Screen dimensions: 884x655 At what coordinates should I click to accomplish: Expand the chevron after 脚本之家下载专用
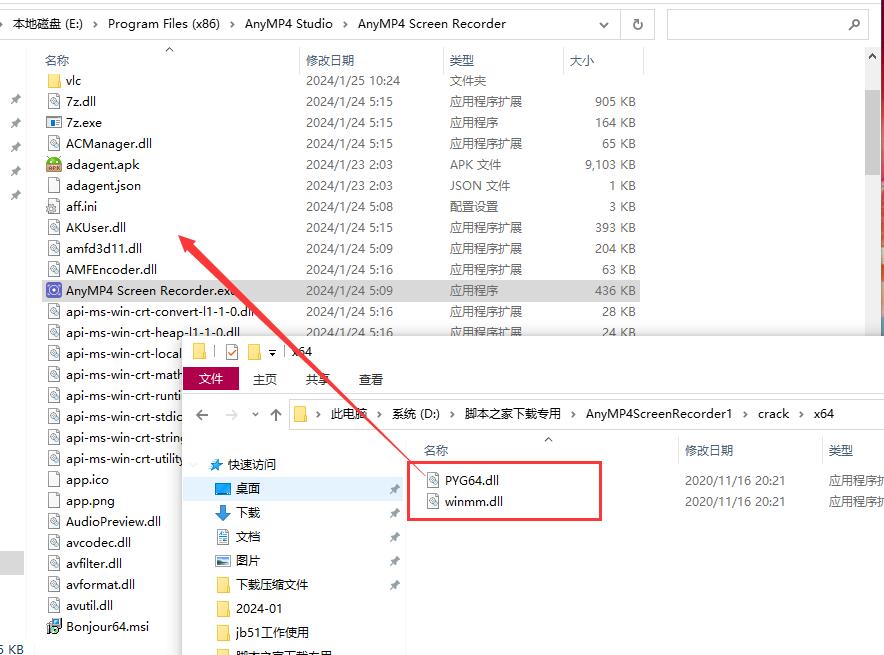coord(573,414)
